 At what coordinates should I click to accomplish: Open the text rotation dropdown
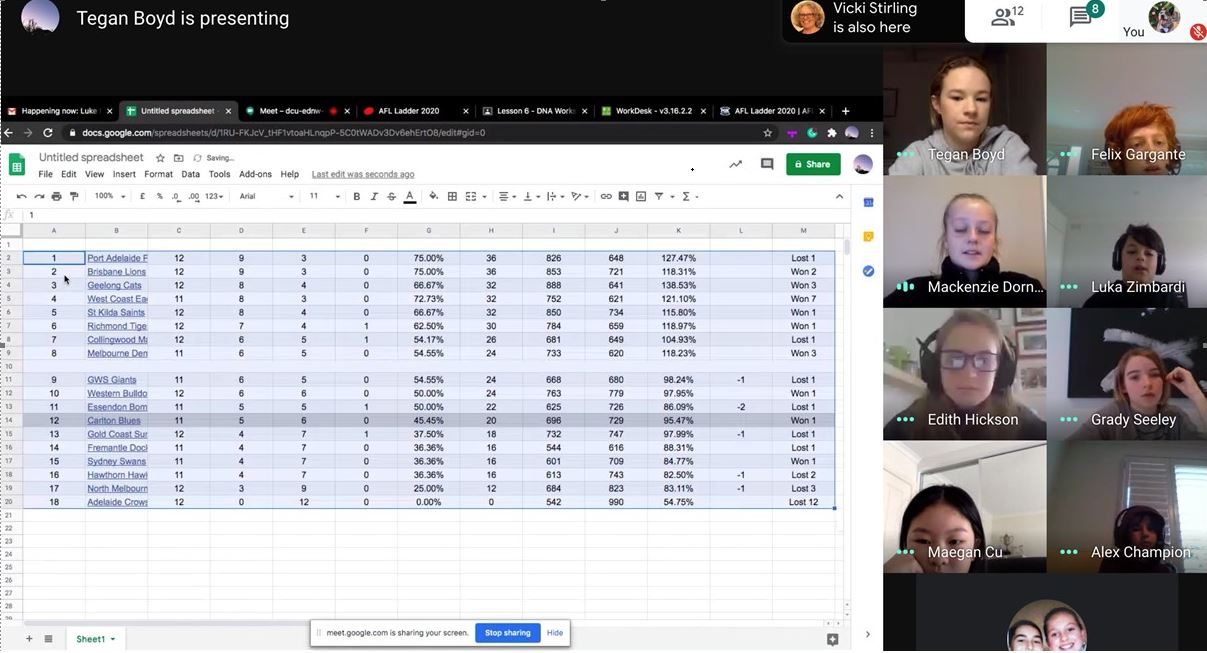pyautogui.click(x=580, y=196)
